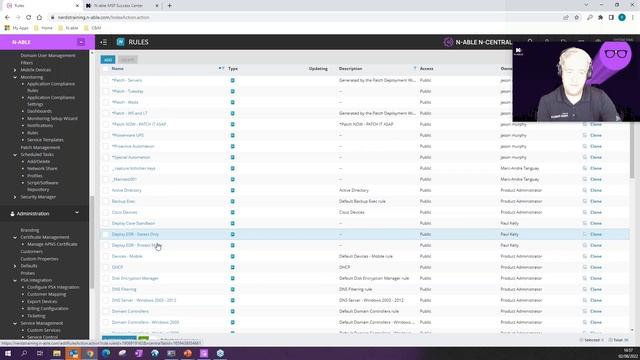This screenshot has width=640, height=360.
Task: Open File Explorer from the taskbar
Action: click(57, 353)
